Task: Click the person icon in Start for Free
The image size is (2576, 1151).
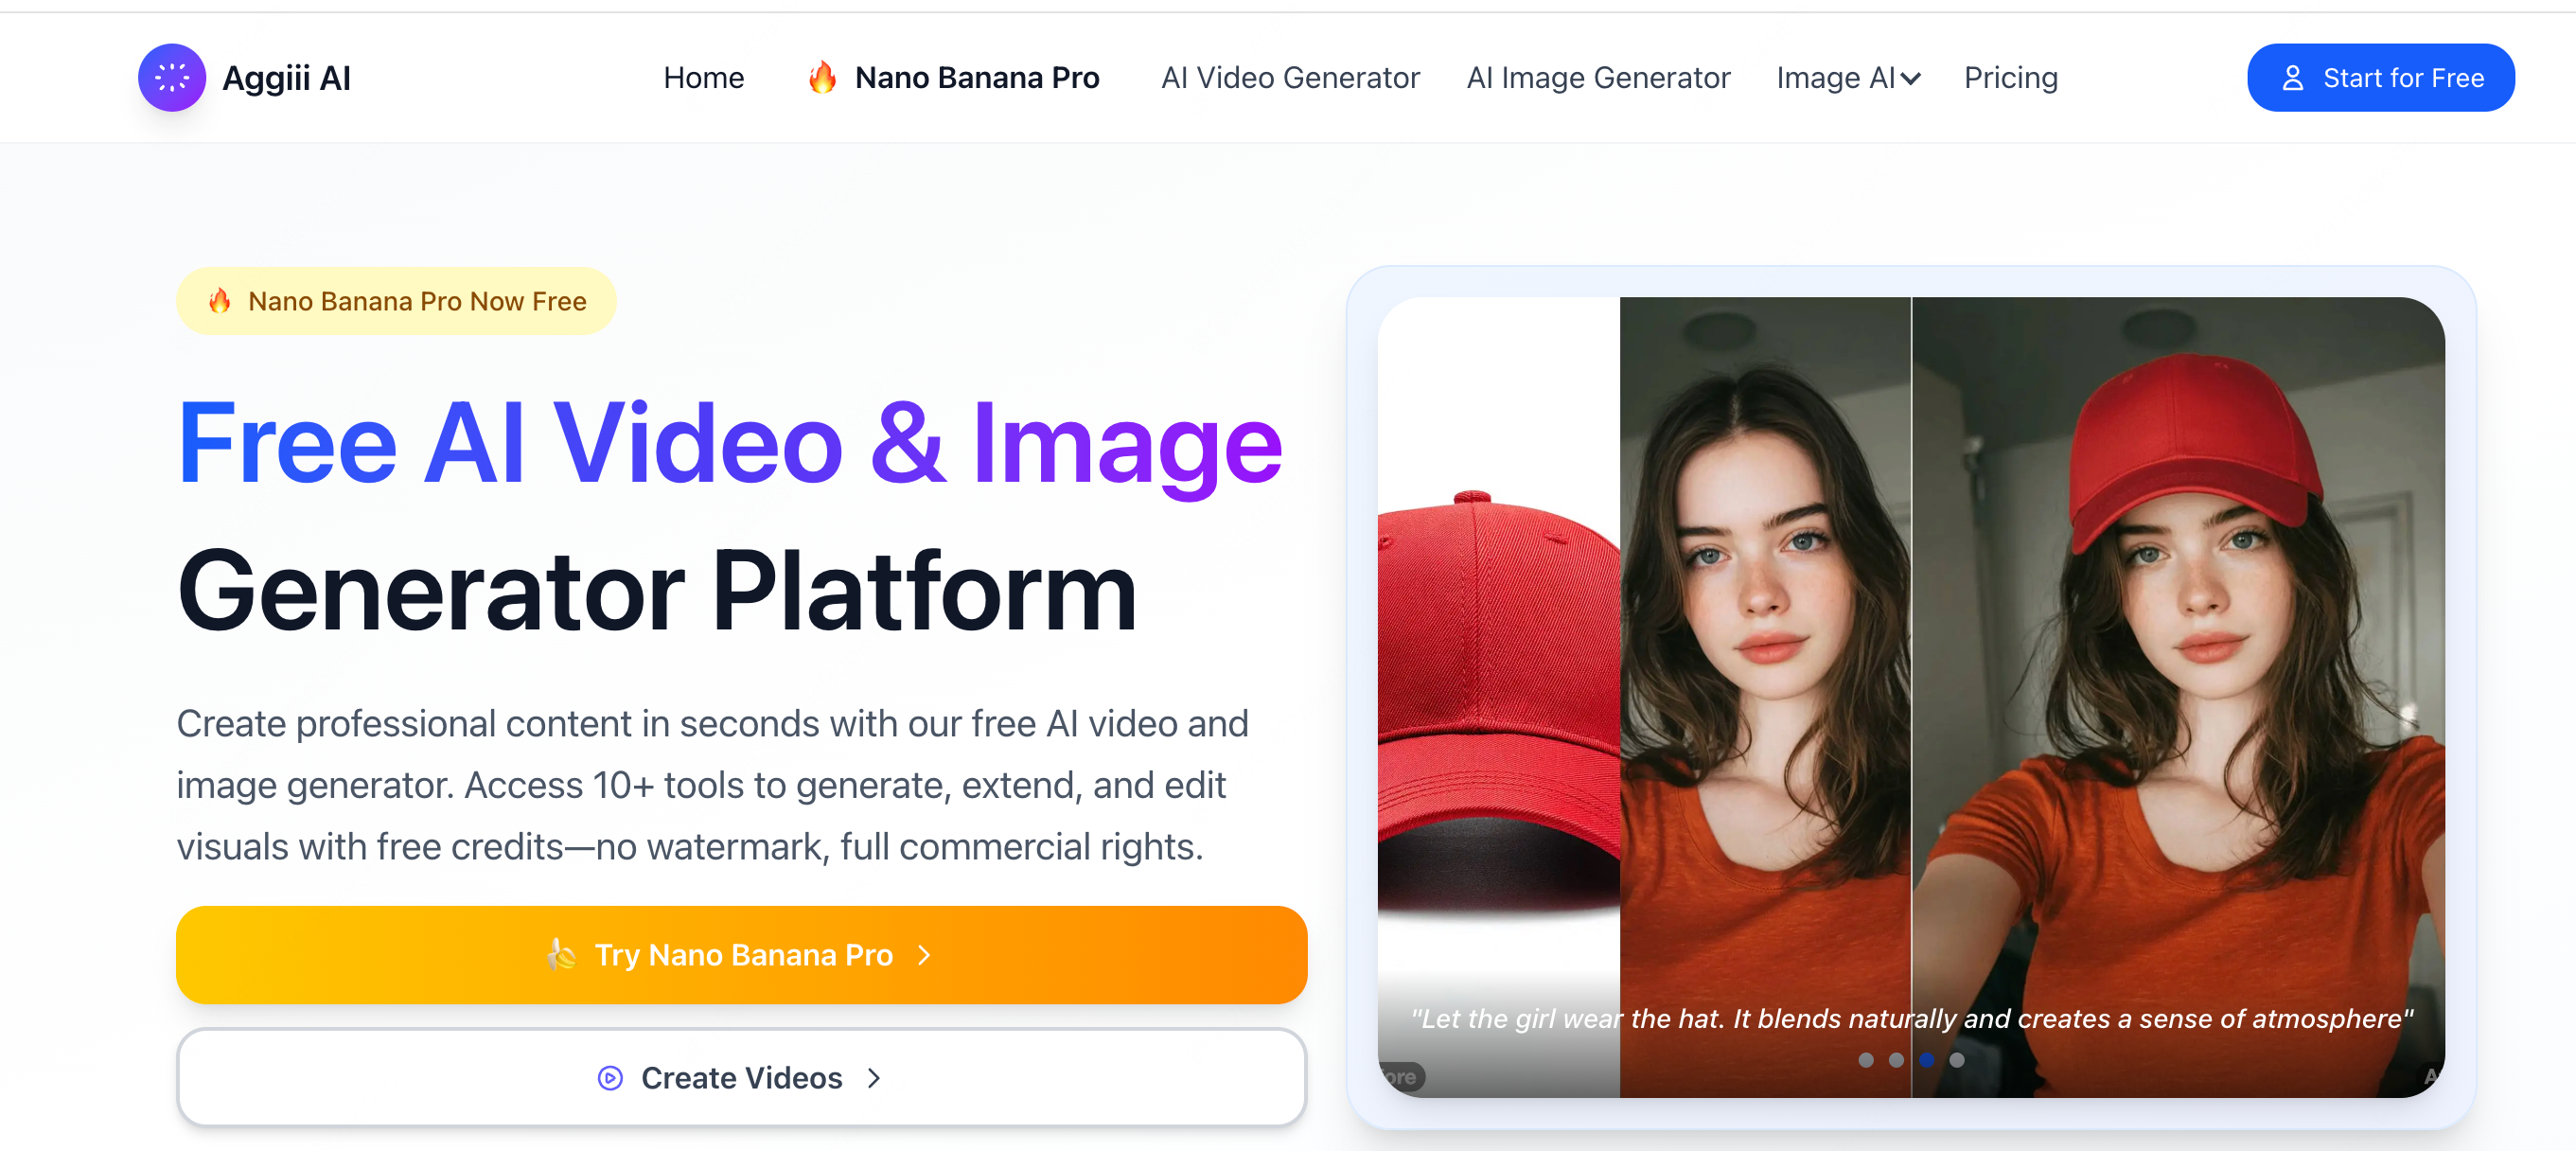Action: coord(2293,77)
